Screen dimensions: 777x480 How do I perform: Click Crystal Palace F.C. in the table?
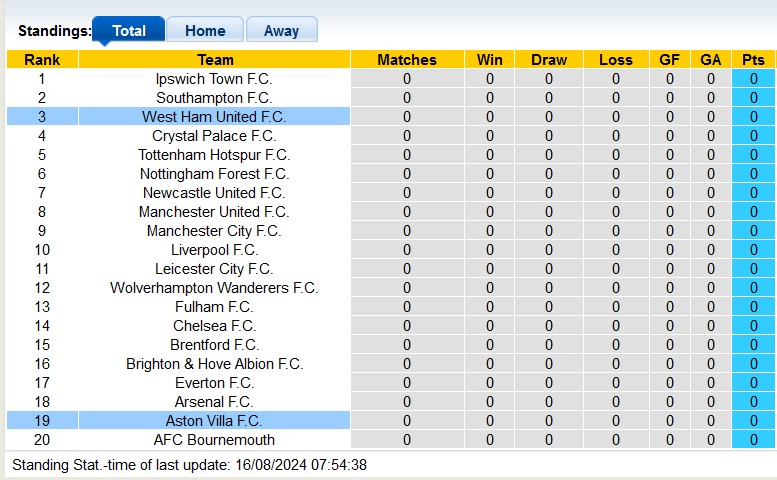pyautogui.click(x=214, y=136)
